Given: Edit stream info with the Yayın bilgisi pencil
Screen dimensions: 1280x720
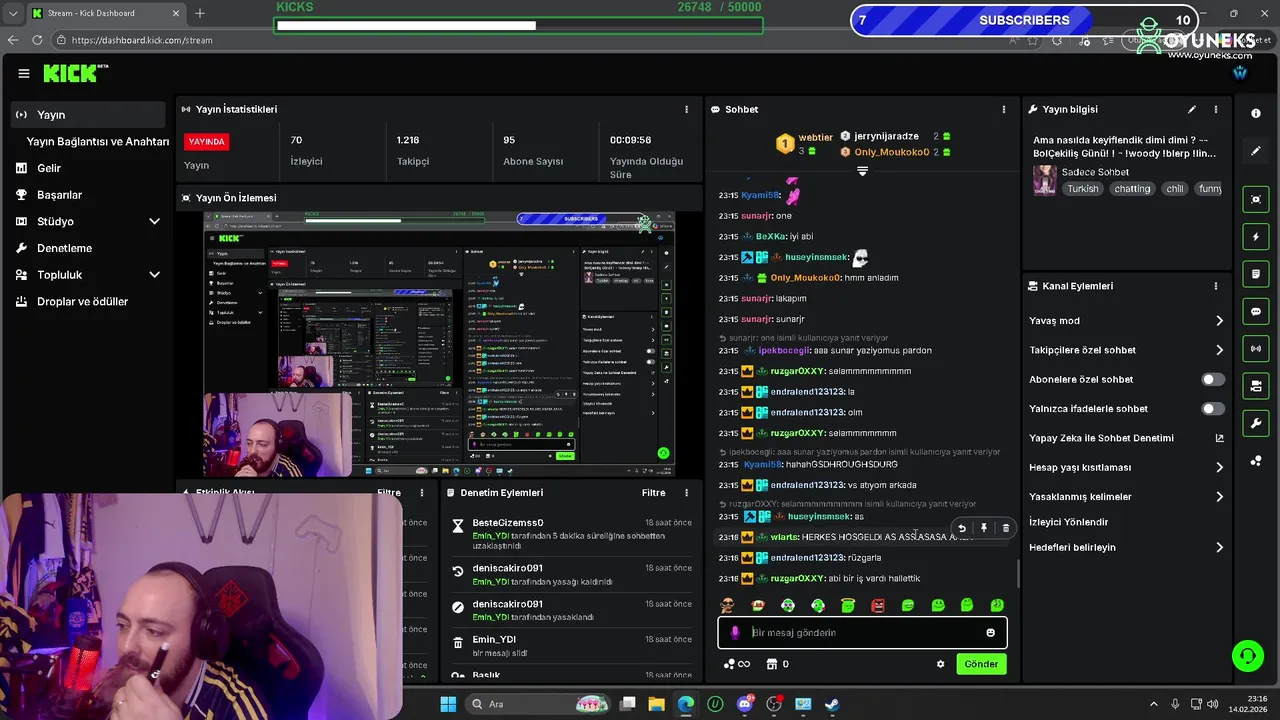Looking at the screenshot, I should pyautogui.click(x=1192, y=109).
